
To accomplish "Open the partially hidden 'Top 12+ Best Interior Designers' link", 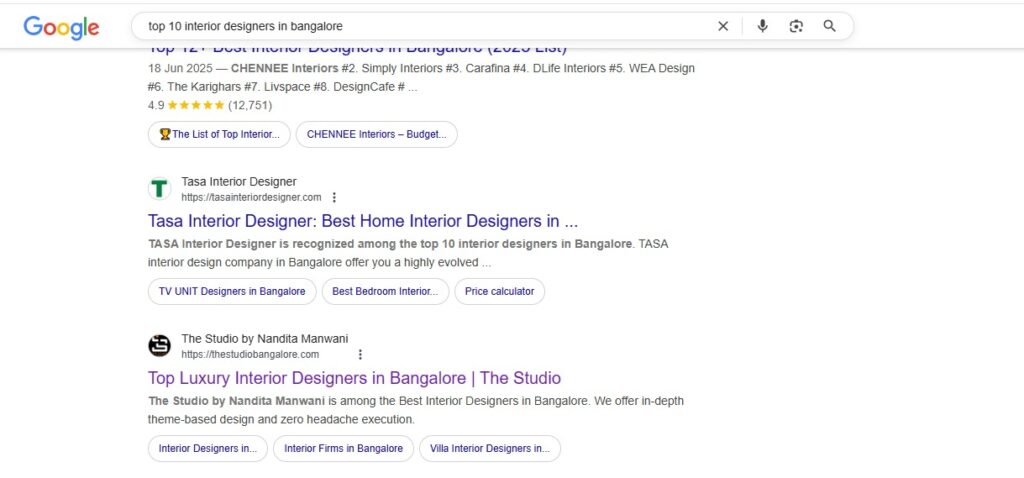I will click(x=357, y=51).
